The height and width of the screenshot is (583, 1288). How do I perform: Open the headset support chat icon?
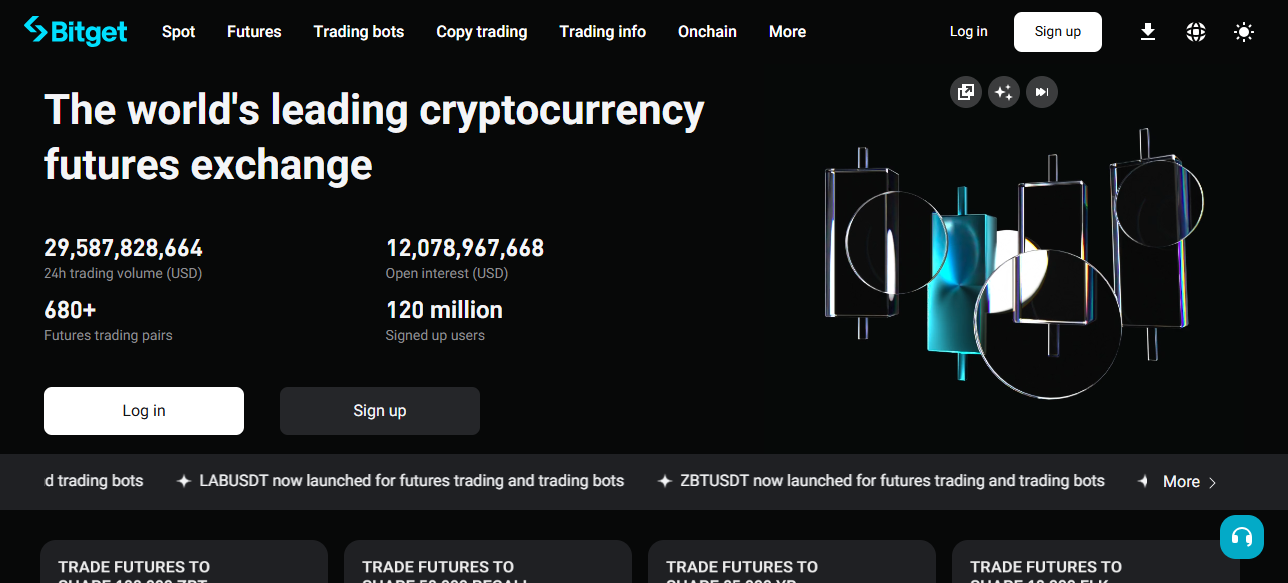click(1241, 537)
